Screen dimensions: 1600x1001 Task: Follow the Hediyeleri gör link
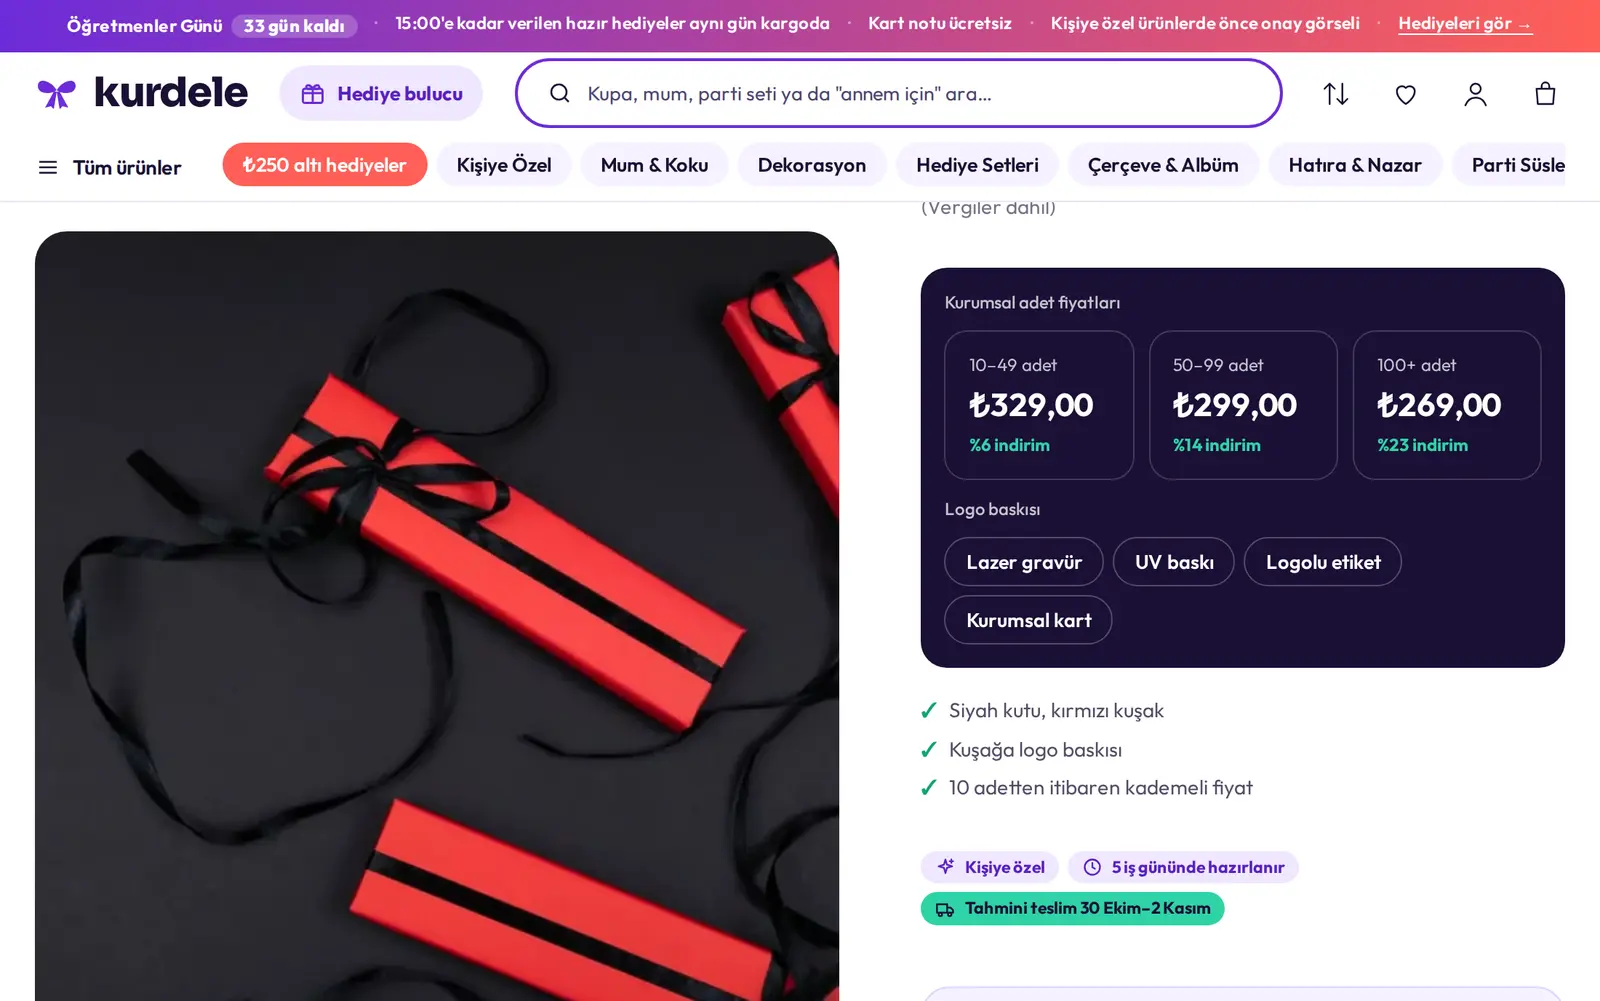pyautogui.click(x=1465, y=24)
